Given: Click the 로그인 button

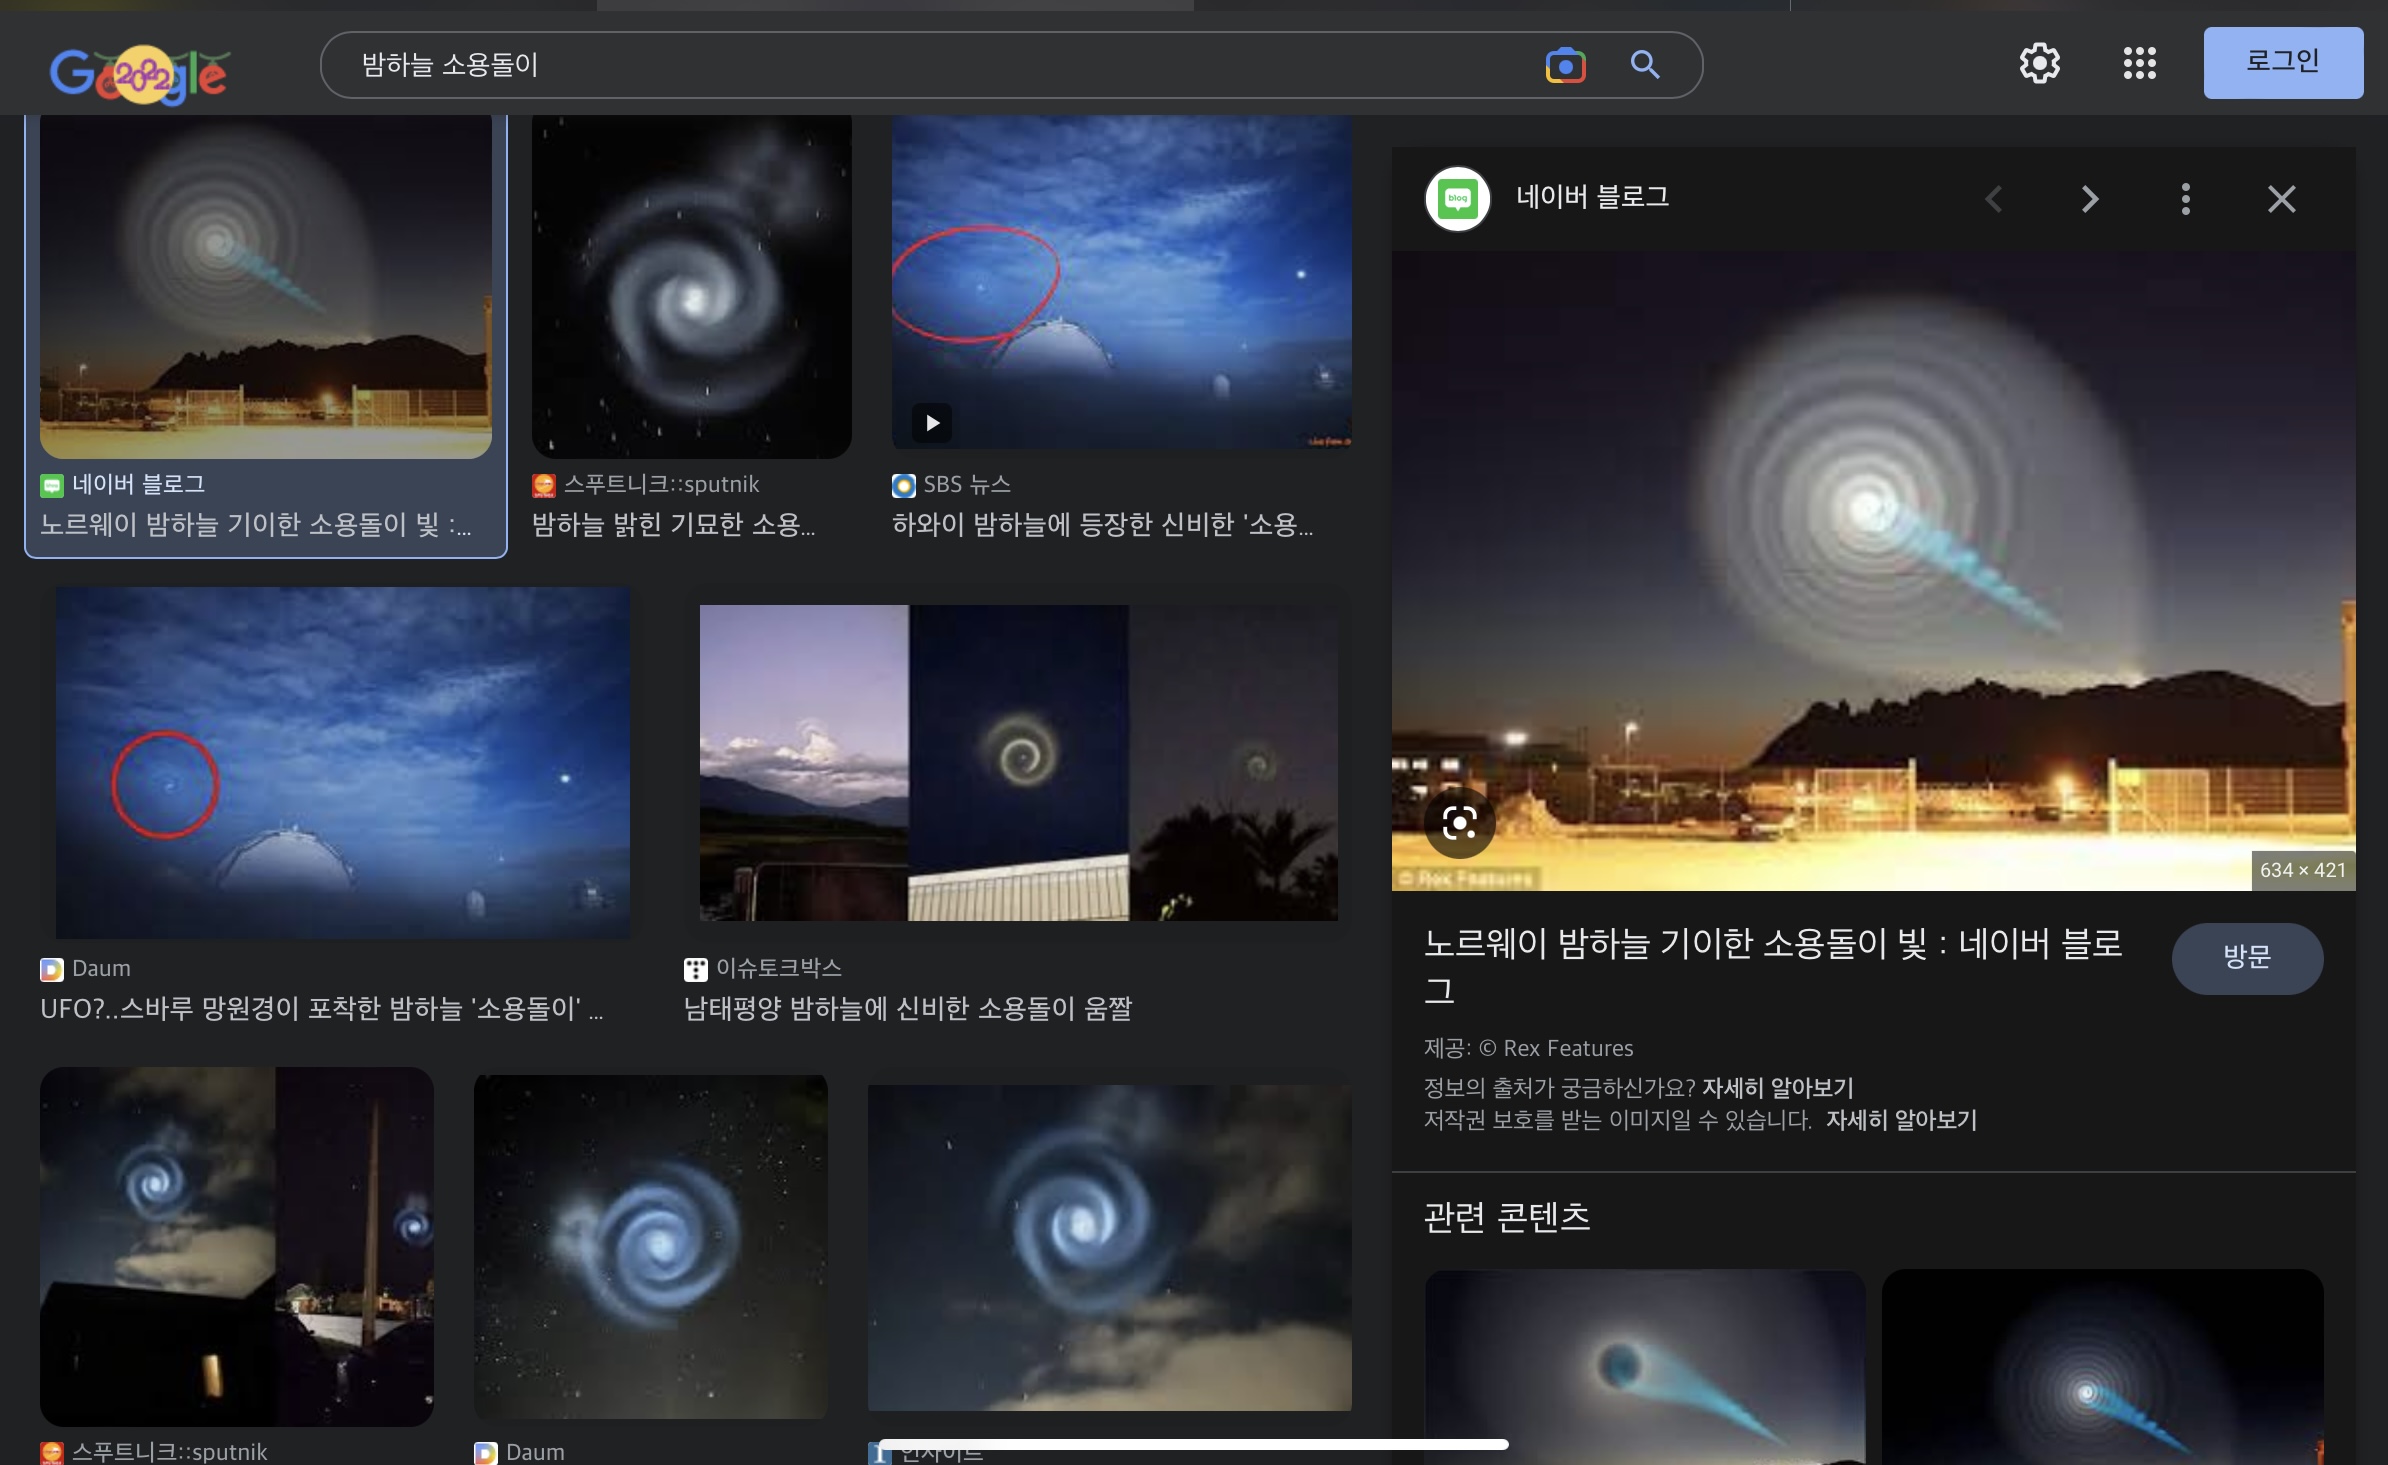Looking at the screenshot, I should click(x=2283, y=63).
